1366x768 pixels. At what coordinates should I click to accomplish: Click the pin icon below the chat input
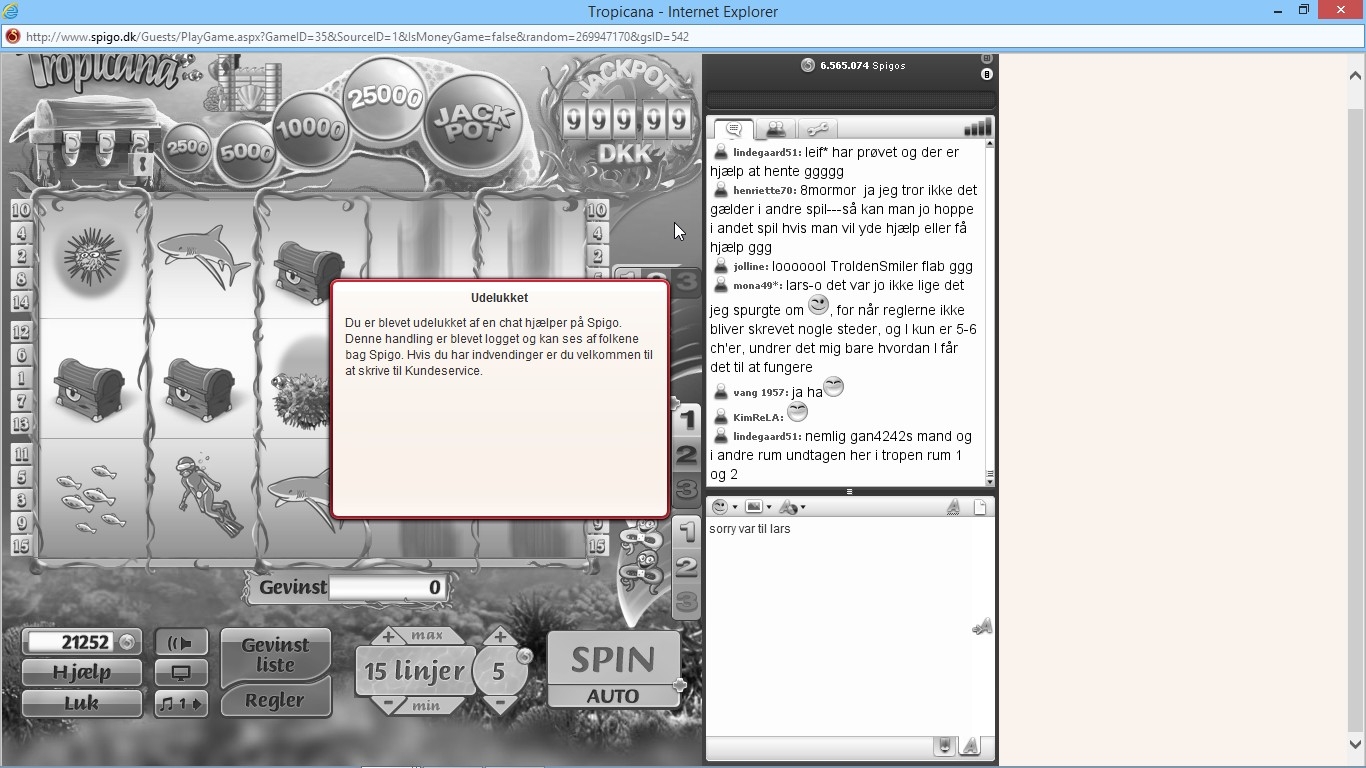[x=943, y=746]
